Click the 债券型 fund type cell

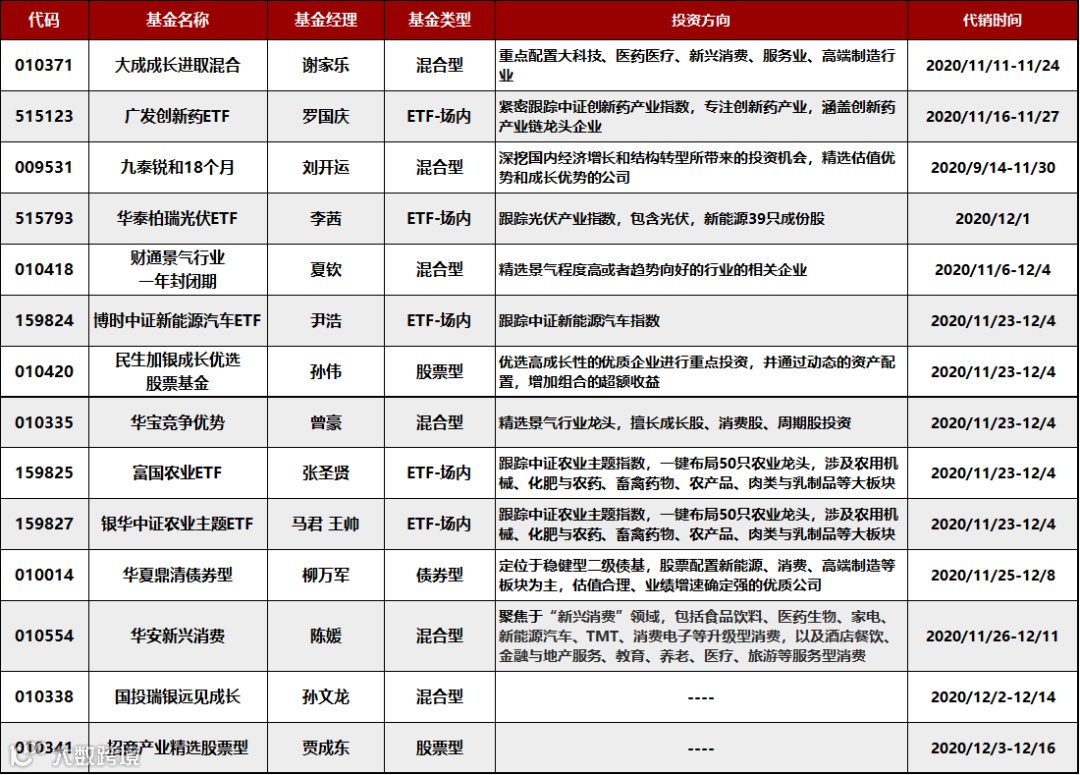[x=439, y=575]
